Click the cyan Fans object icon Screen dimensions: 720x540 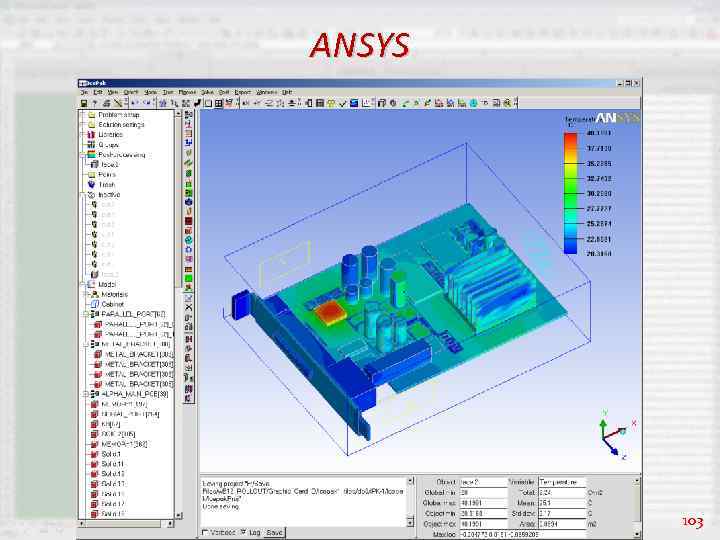[x=188, y=240]
